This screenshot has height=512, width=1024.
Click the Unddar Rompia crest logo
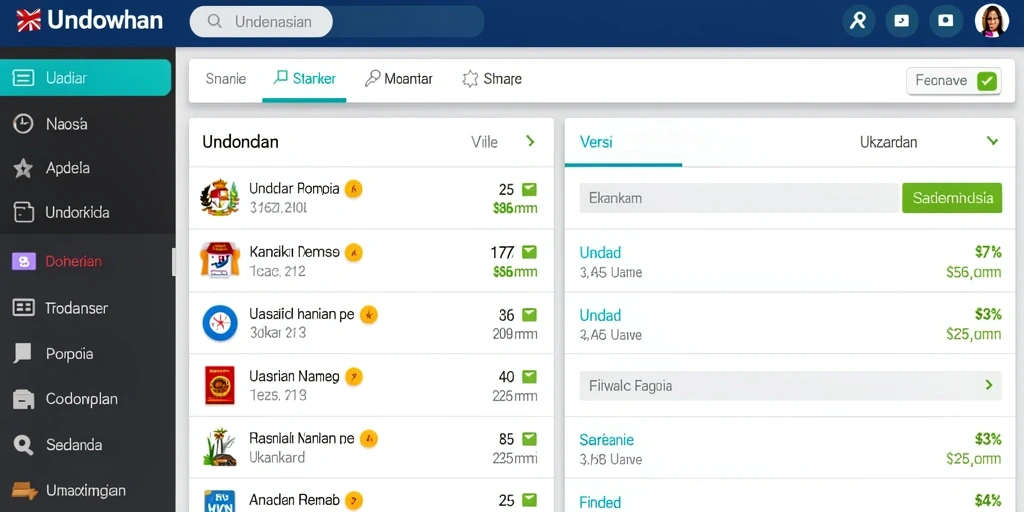point(219,197)
